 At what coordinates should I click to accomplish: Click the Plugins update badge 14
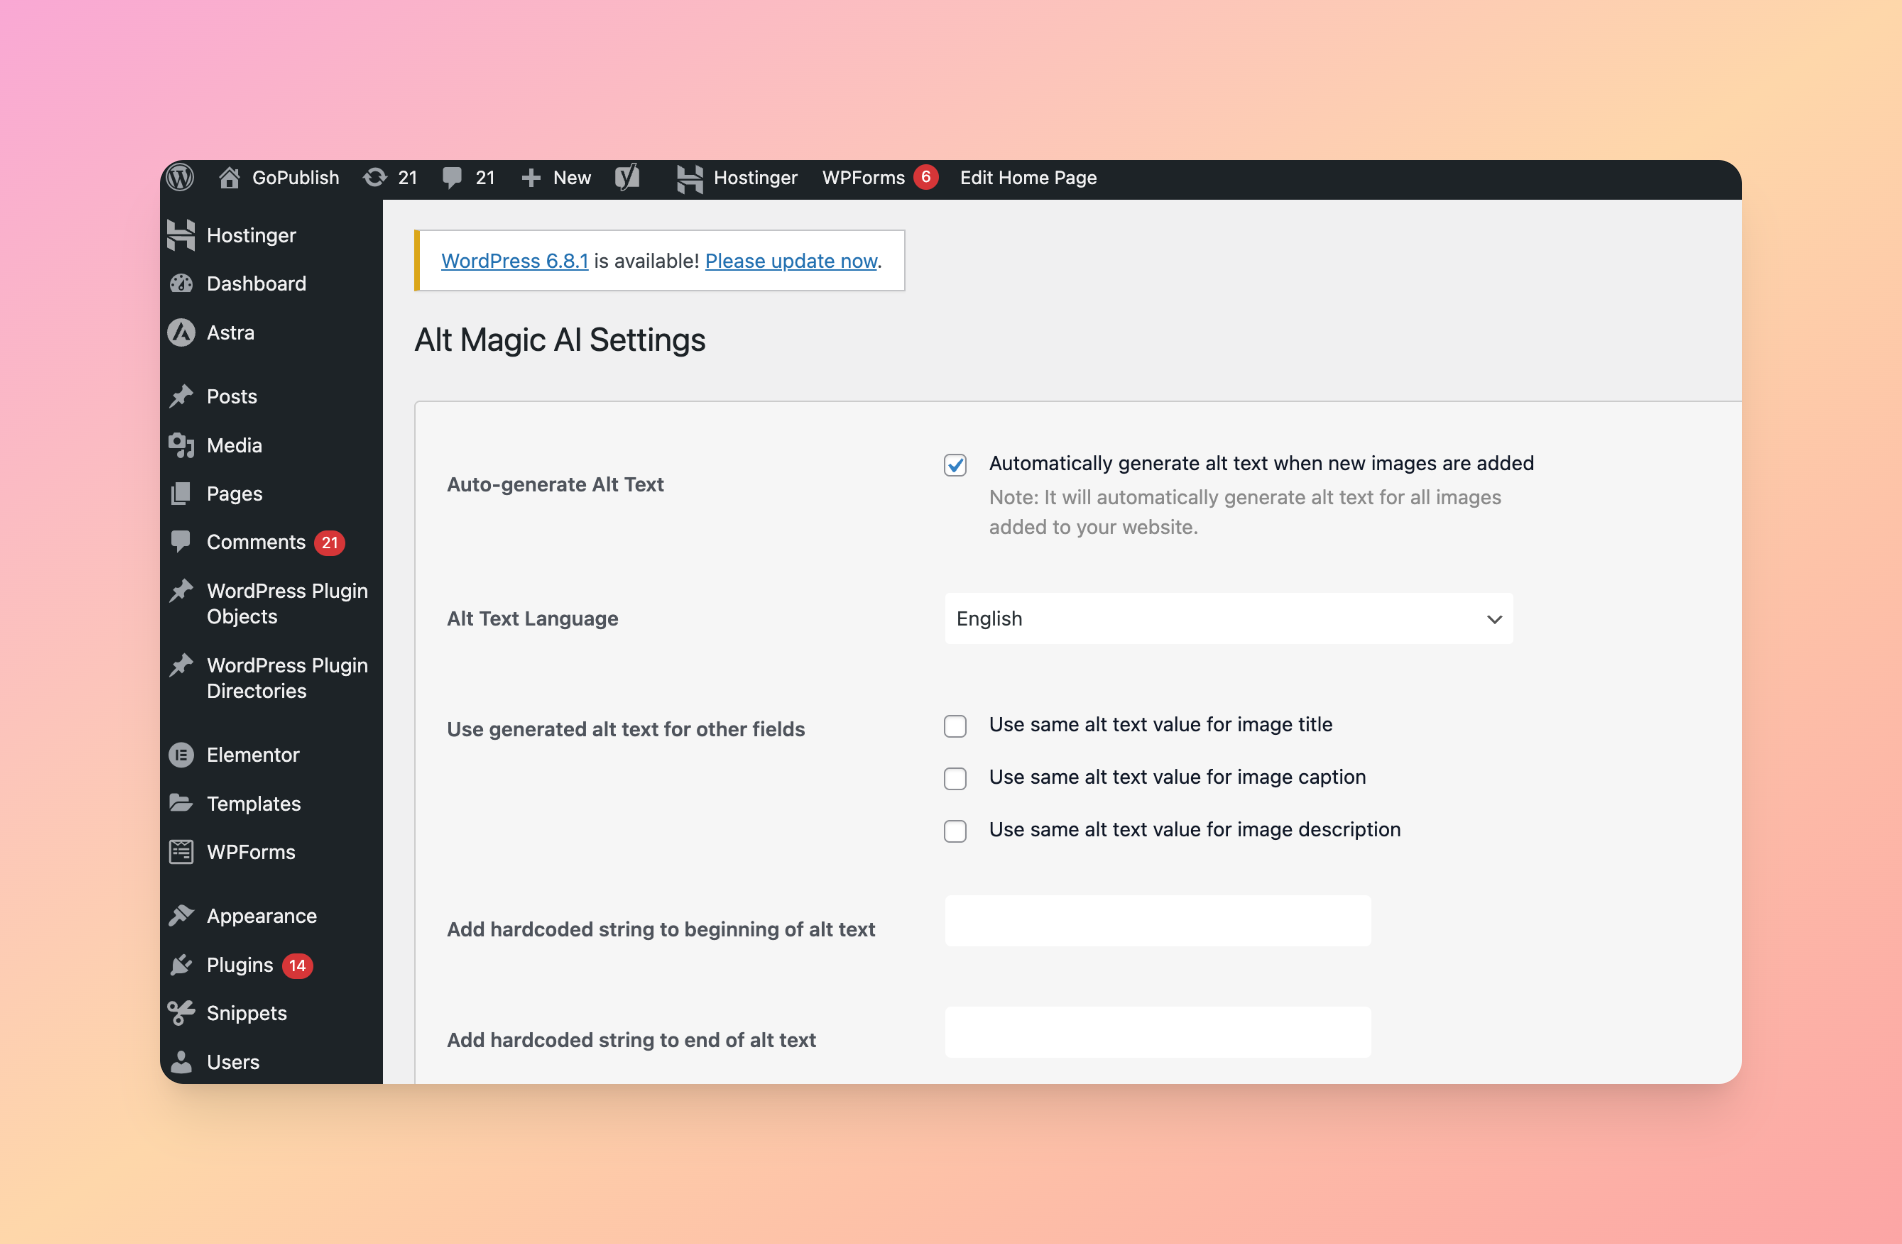click(x=297, y=966)
